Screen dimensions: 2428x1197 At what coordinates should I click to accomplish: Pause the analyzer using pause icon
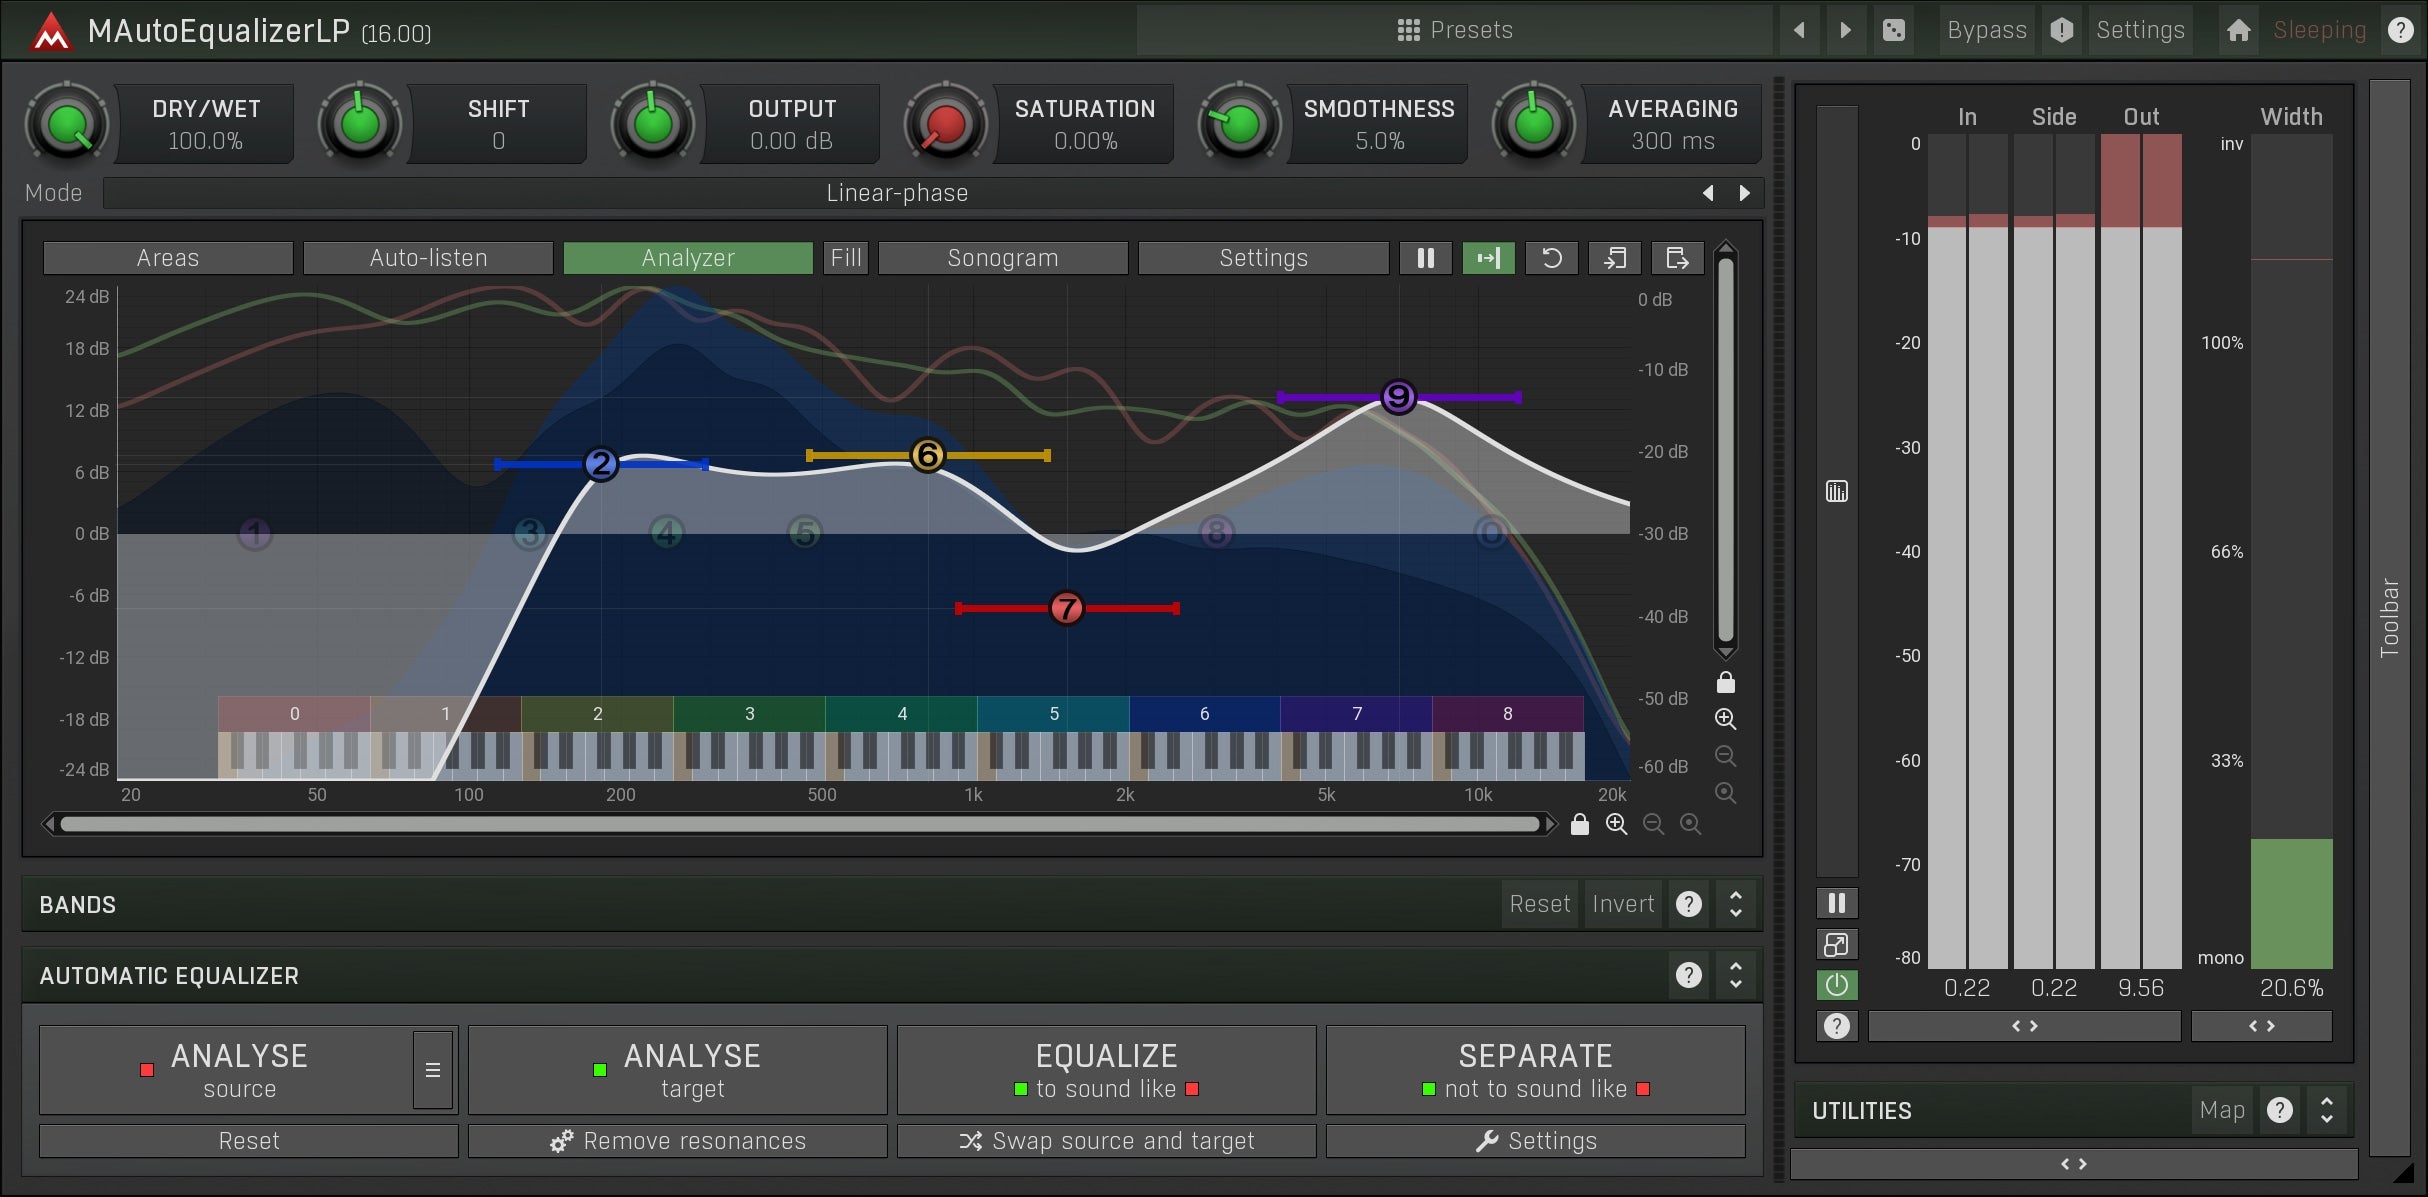point(1425,258)
